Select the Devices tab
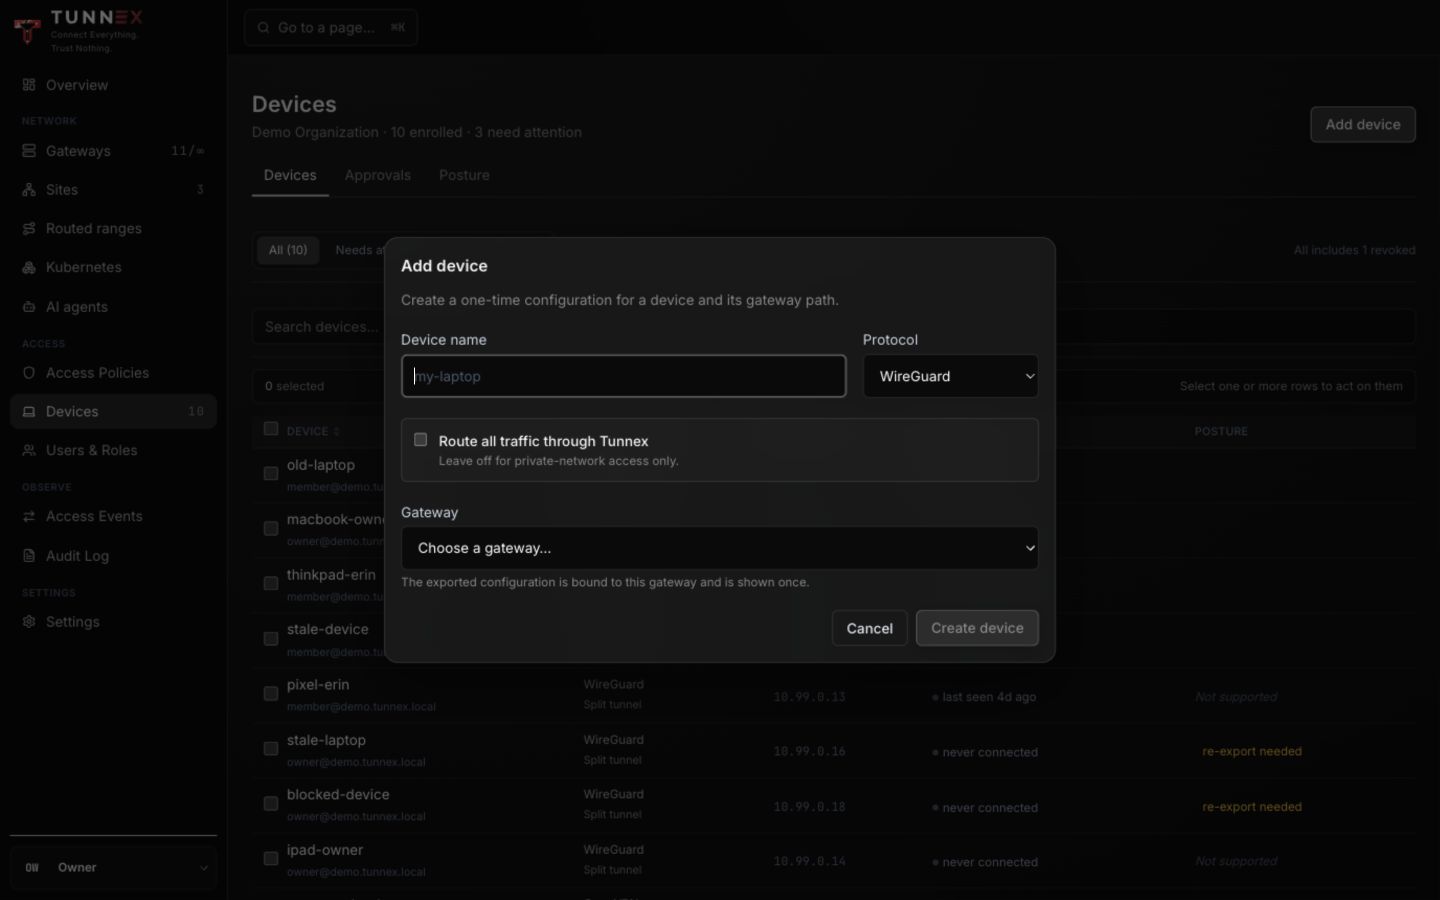This screenshot has width=1440, height=900. 290,175
